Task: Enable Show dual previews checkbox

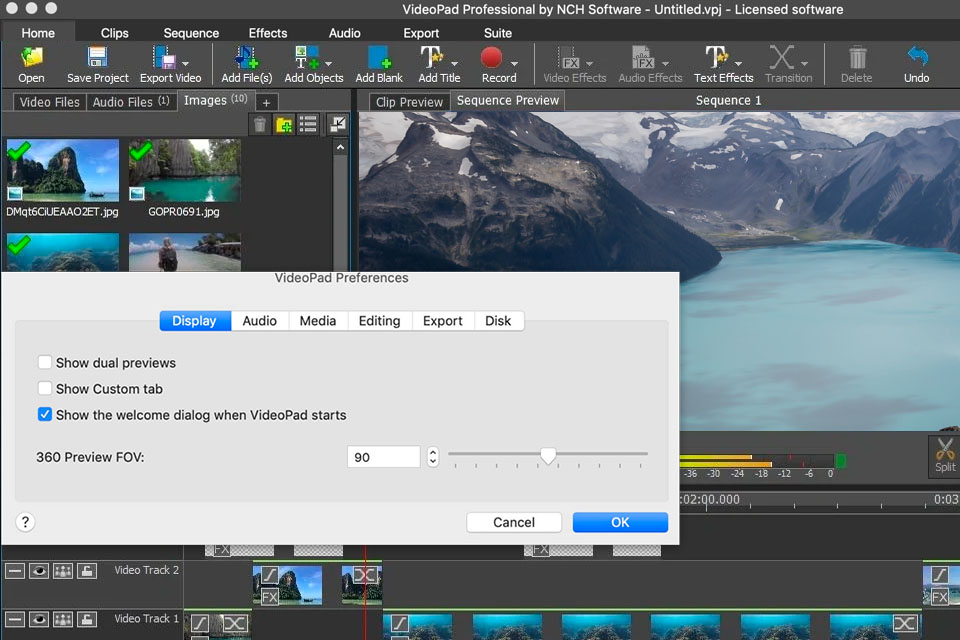Action: pyautogui.click(x=45, y=362)
